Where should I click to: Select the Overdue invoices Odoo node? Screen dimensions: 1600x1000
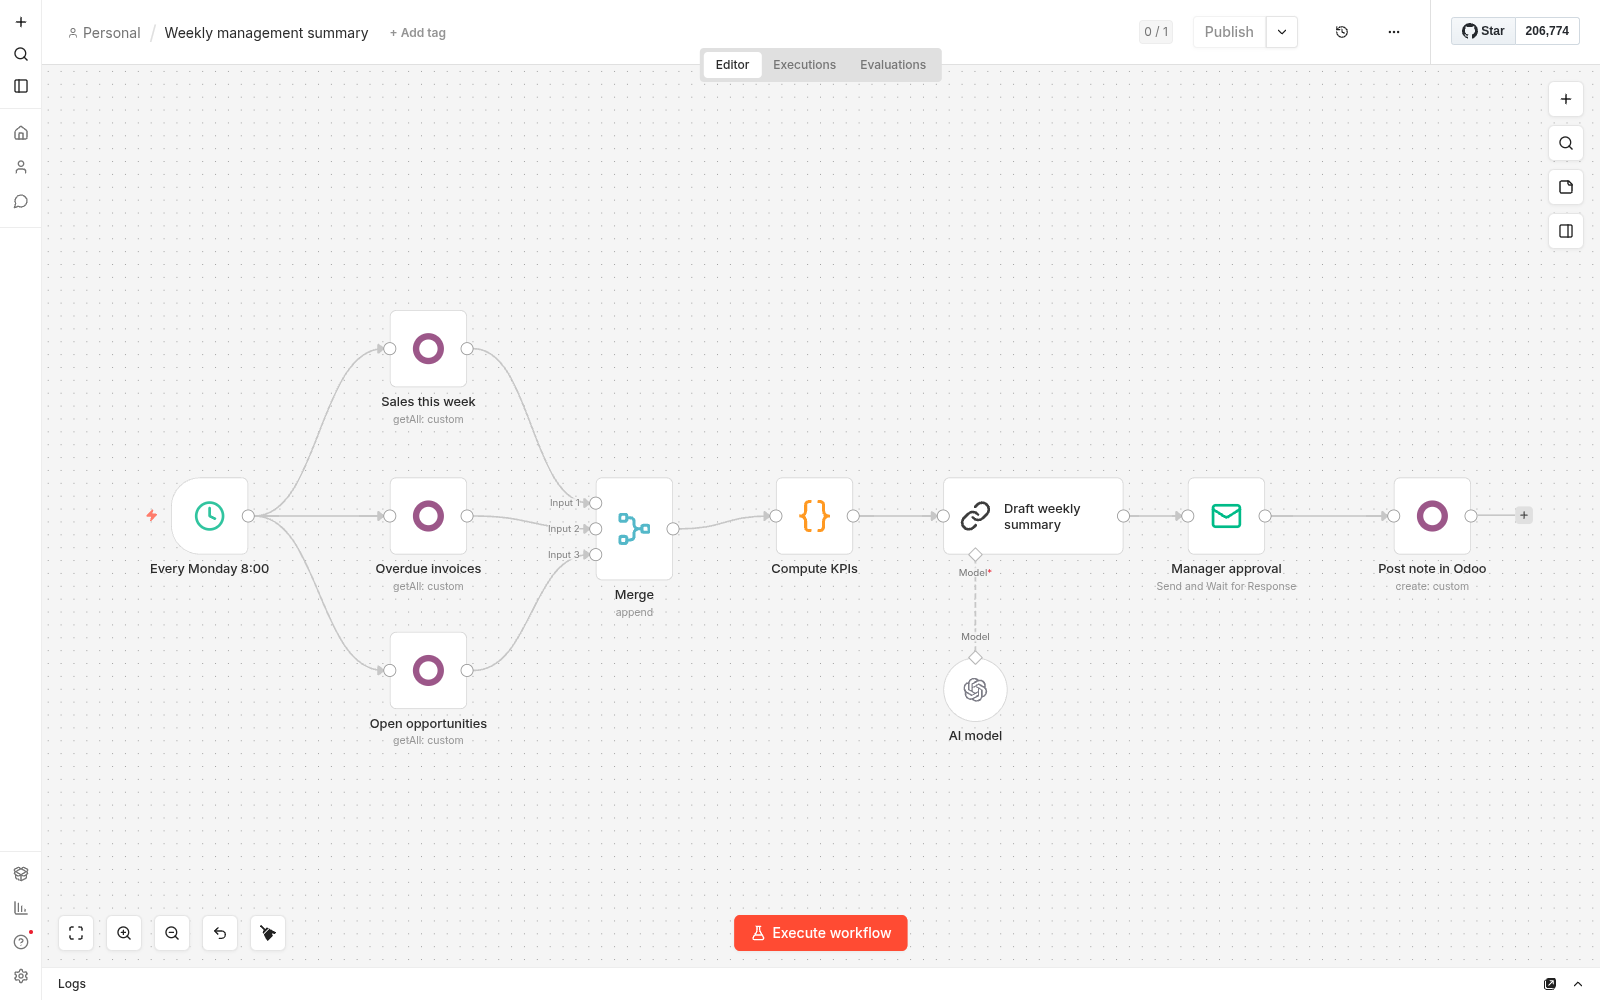coord(428,516)
